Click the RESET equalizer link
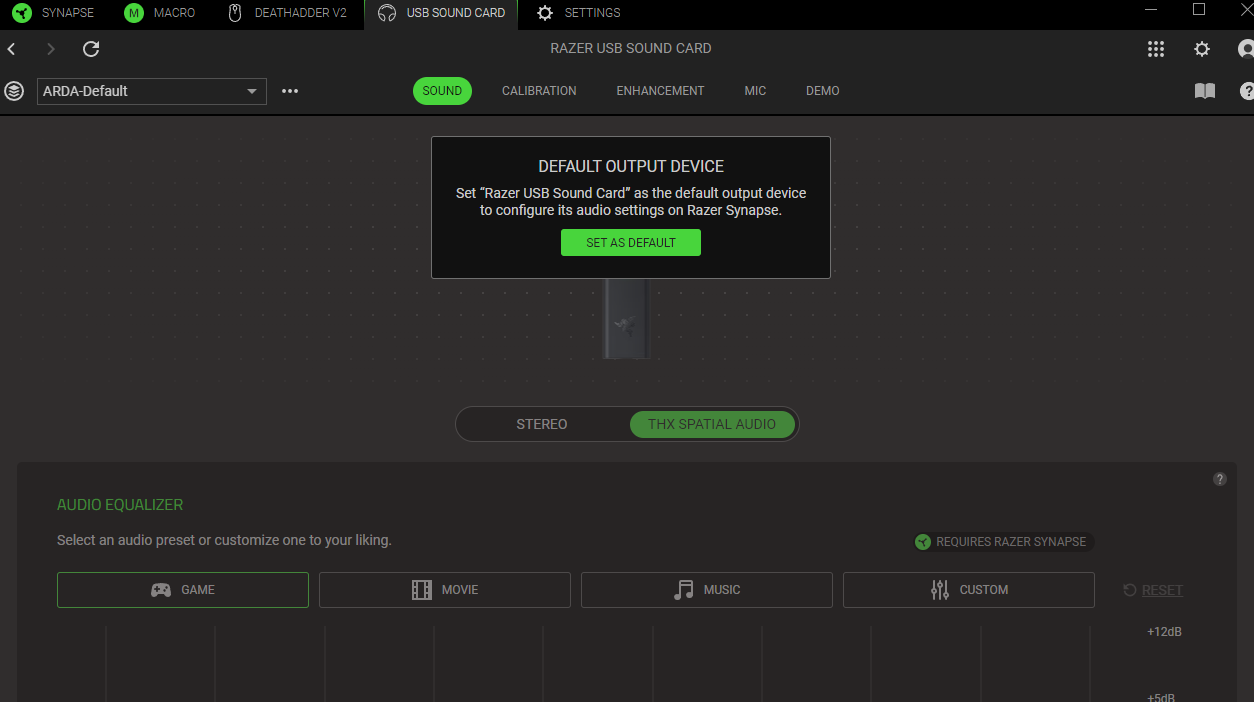The height and width of the screenshot is (702, 1254). point(1153,590)
